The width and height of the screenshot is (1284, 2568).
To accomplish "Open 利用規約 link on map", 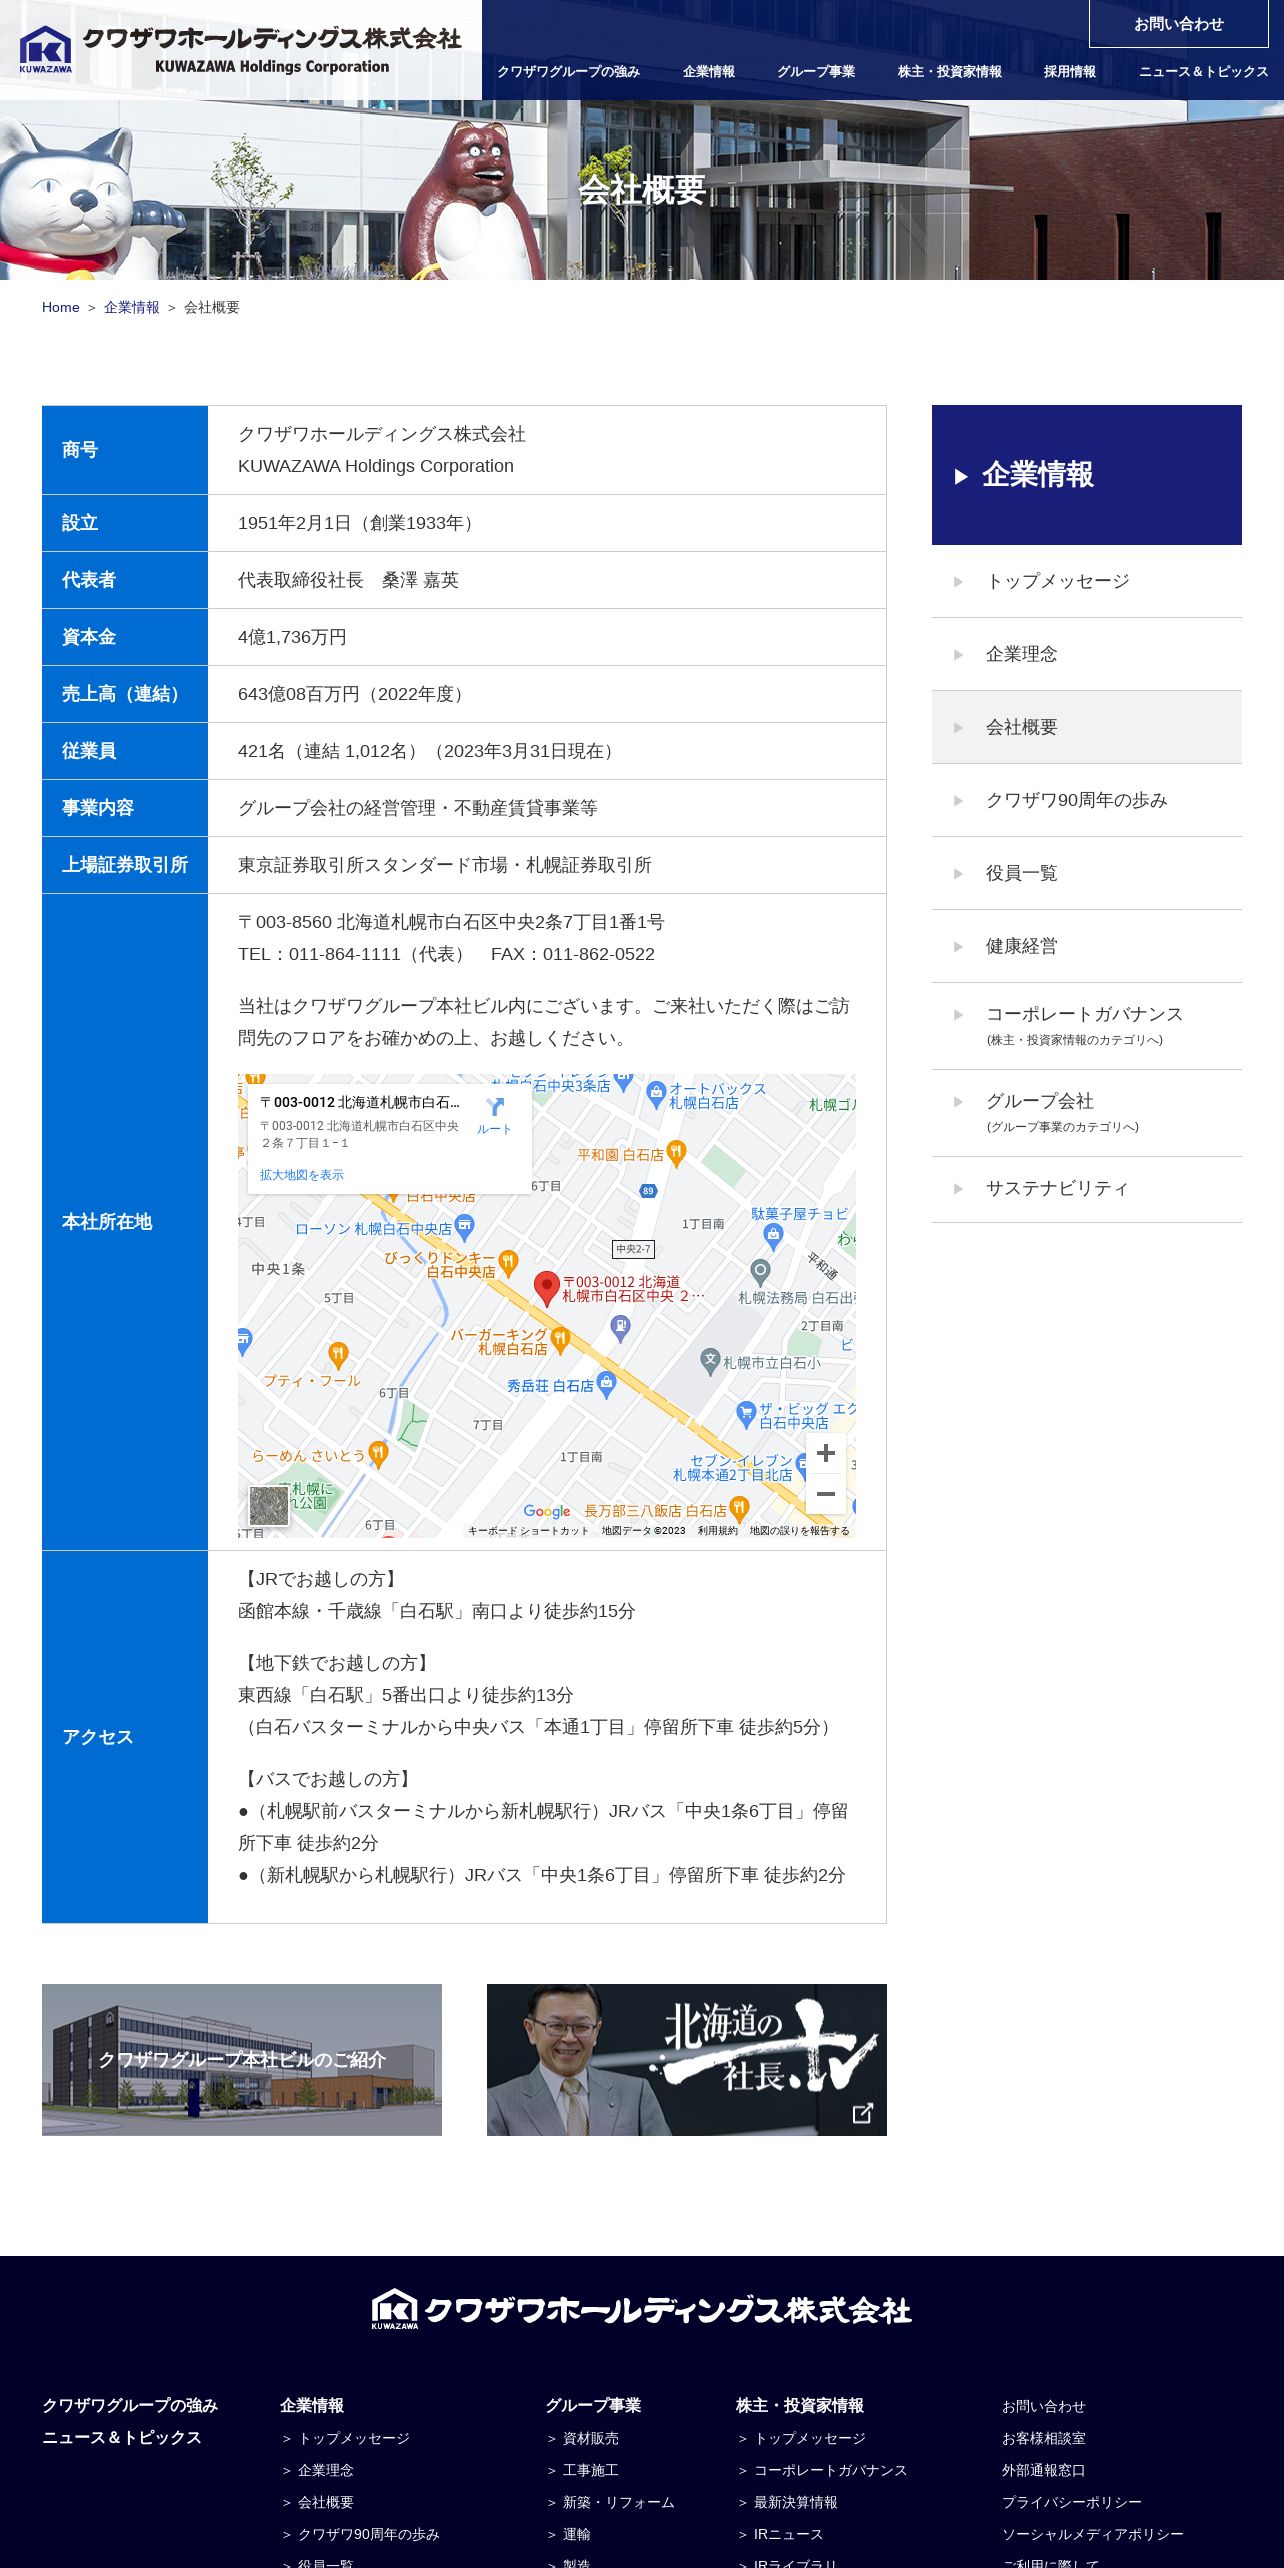I will (x=717, y=1531).
